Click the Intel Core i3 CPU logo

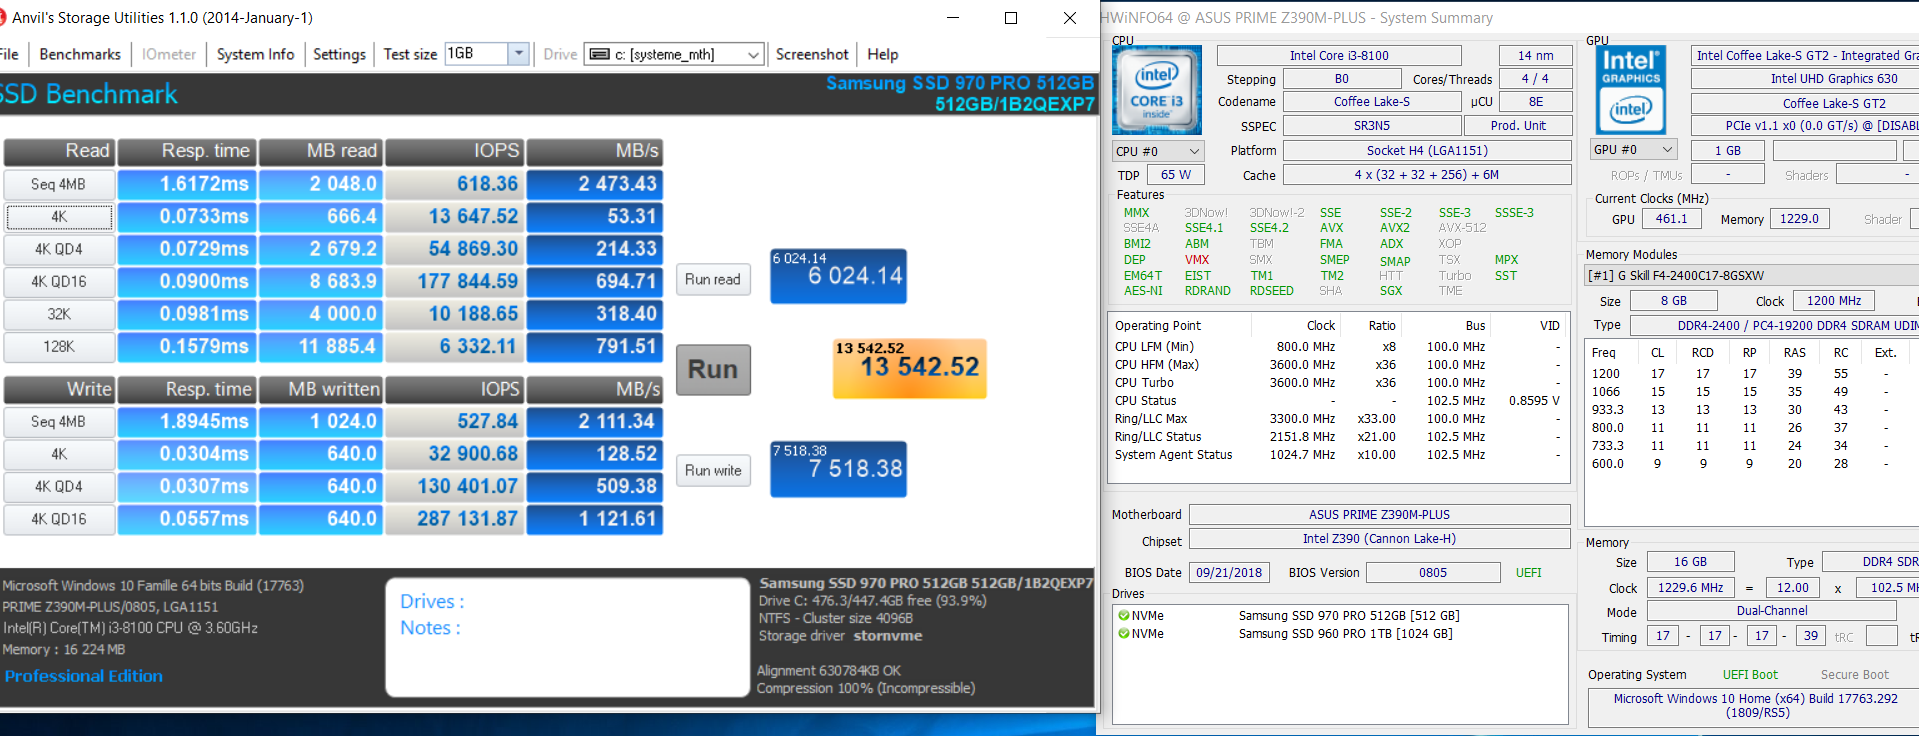[1157, 90]
